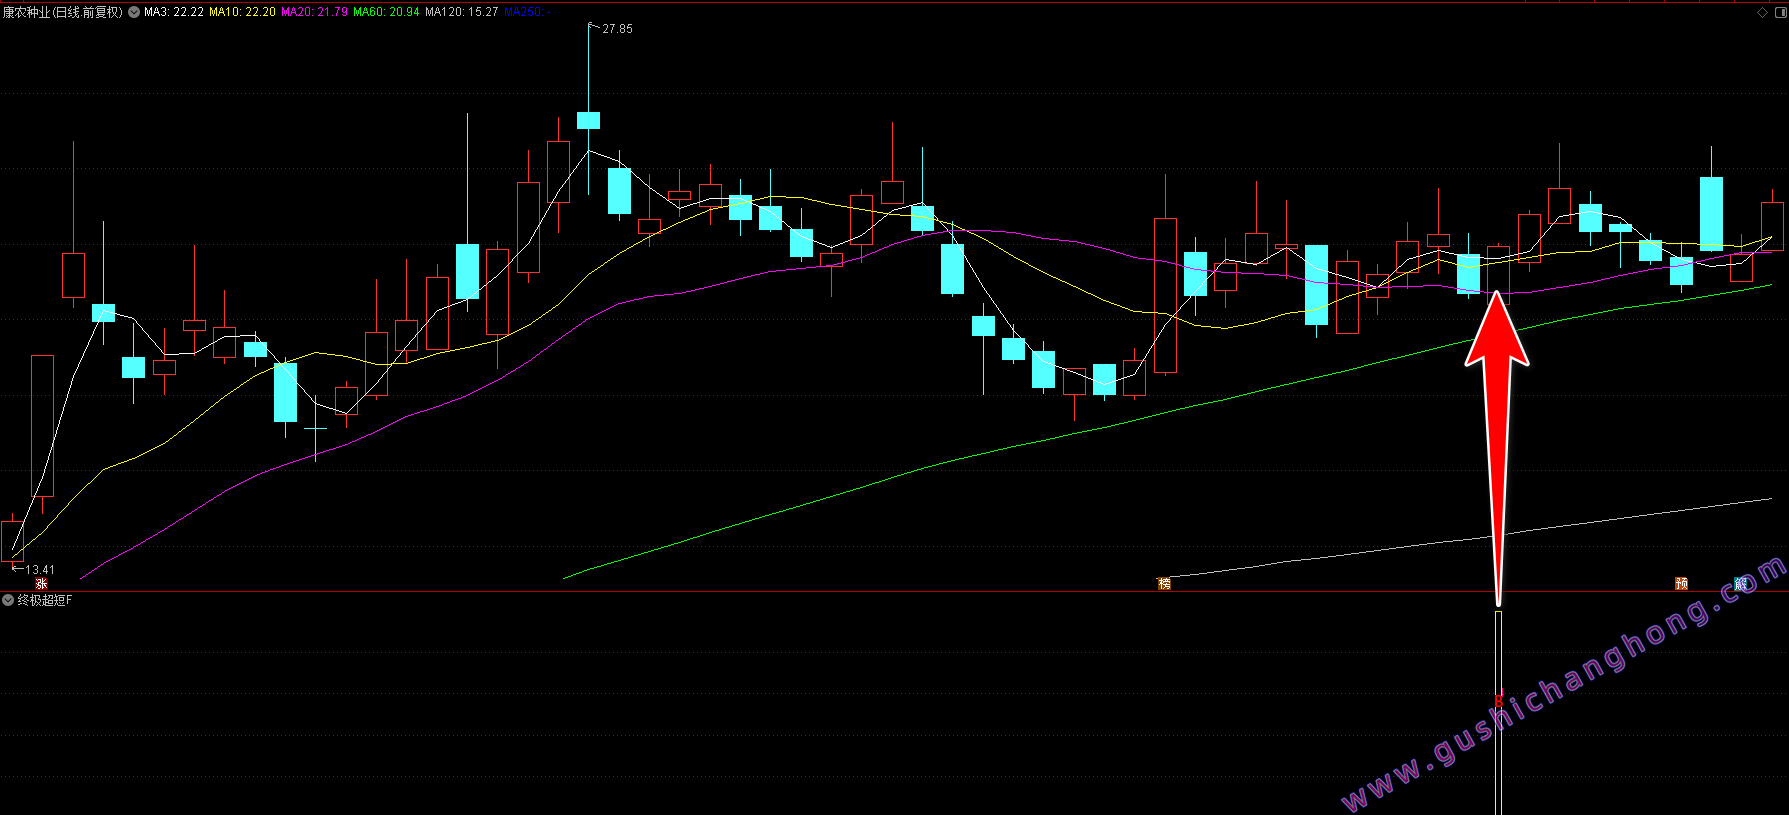Click the 解 marker icon
The height and width of the screenshot is (815, 1789).
[x=1741, y=584]
